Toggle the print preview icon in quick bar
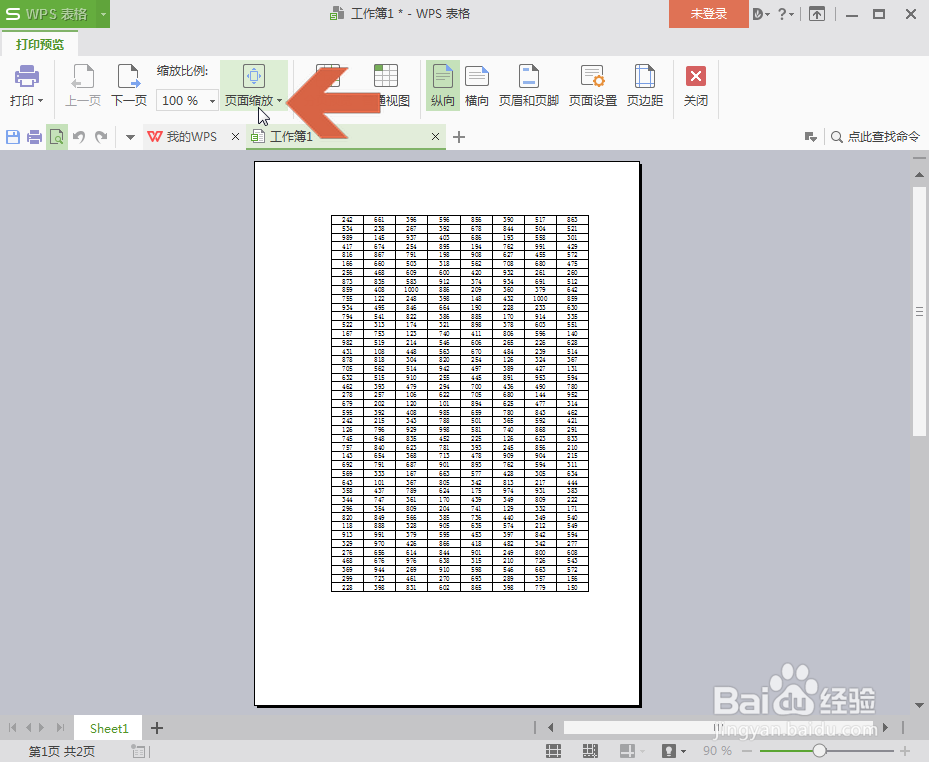The width and height of the screenshot is (929, 762). click(57, 137)
